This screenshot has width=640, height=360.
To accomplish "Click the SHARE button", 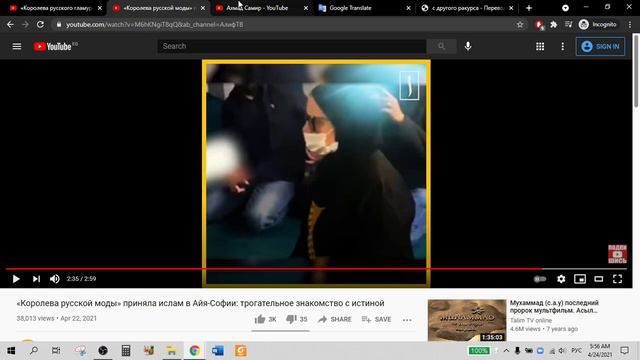I will click(335, 319).
